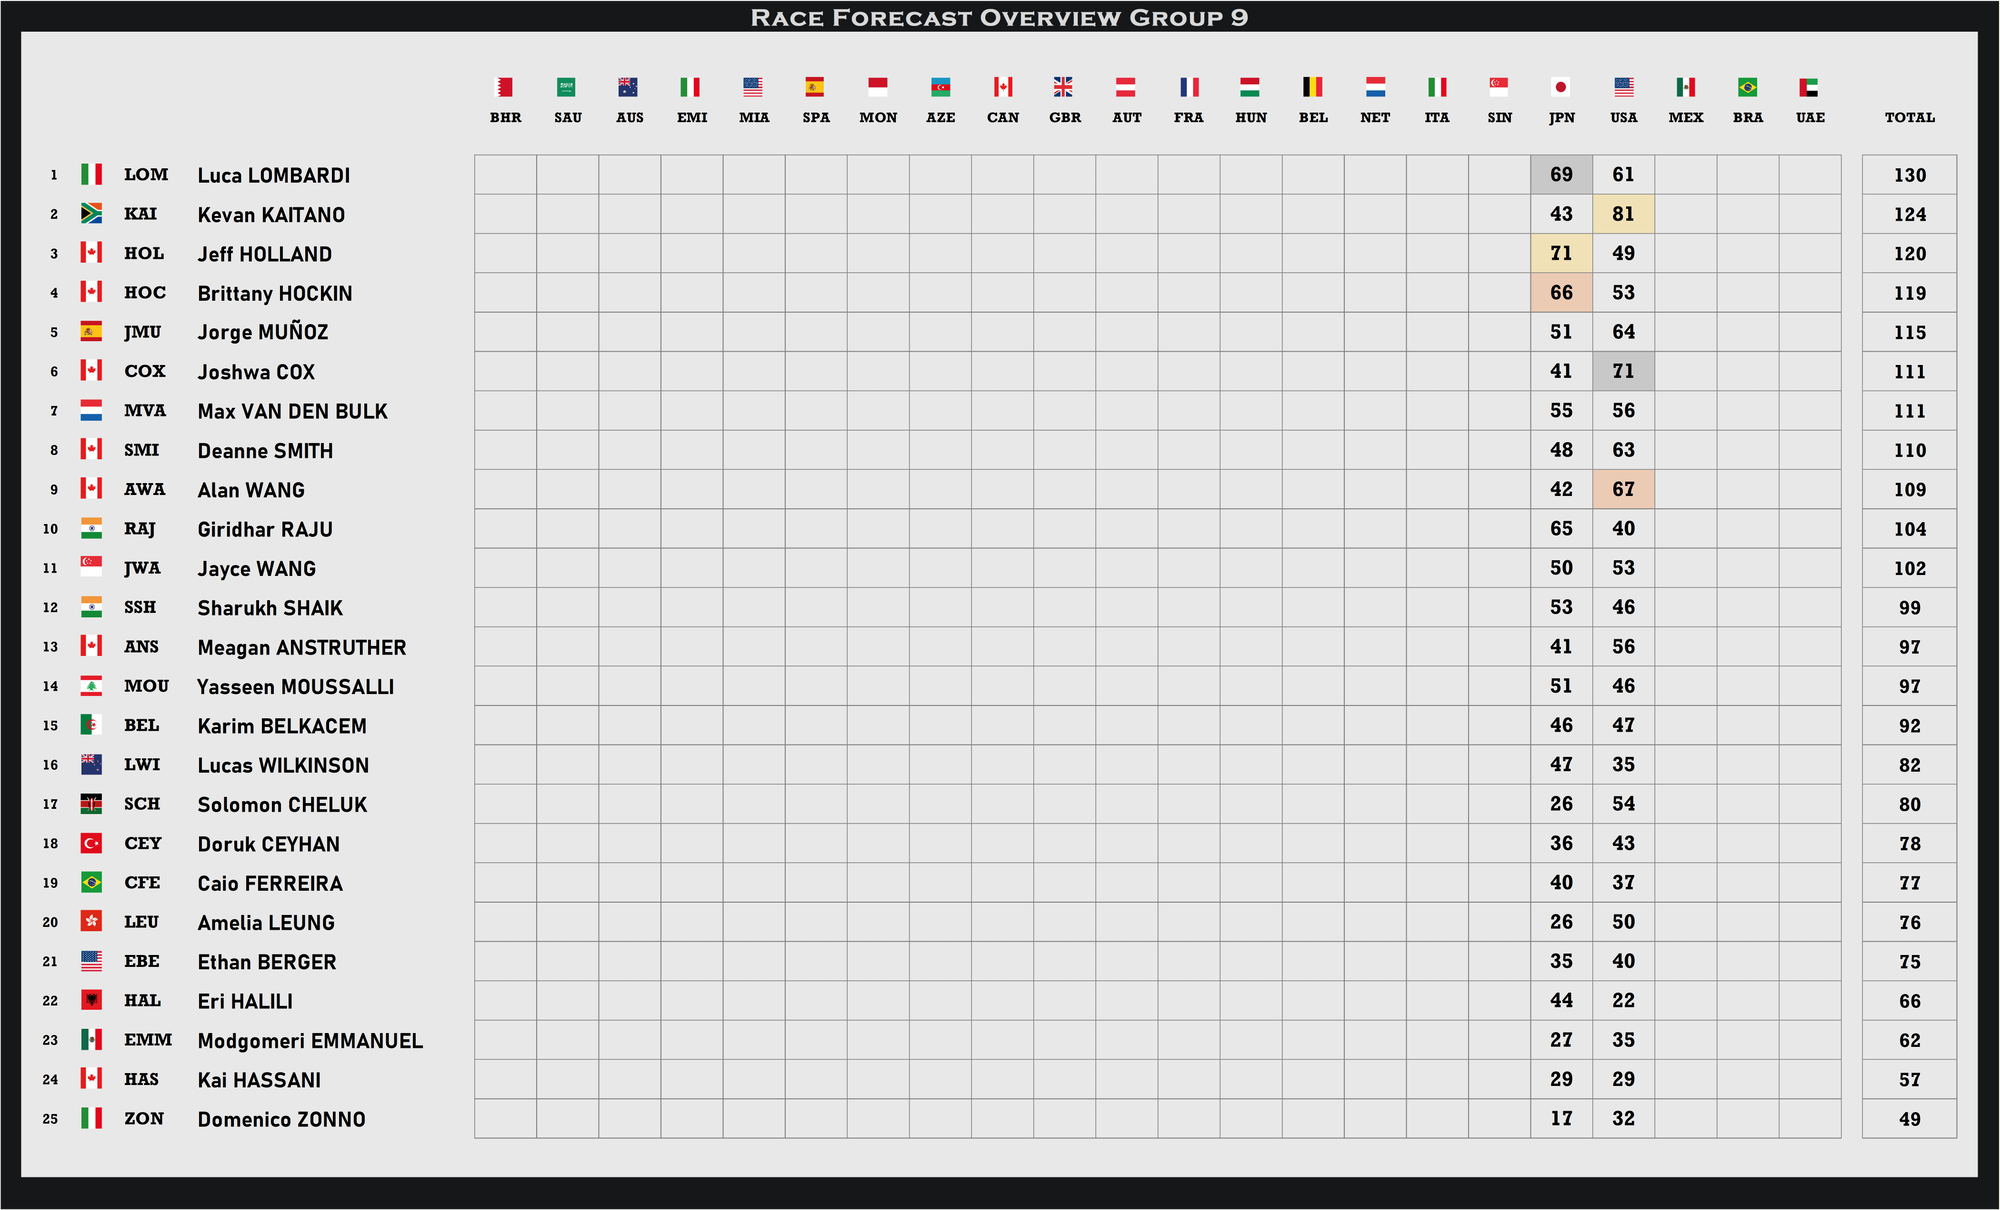Click the Race Forecast Overview Group 9 title
This screenshot has width=2000, height=1210.
999,17
